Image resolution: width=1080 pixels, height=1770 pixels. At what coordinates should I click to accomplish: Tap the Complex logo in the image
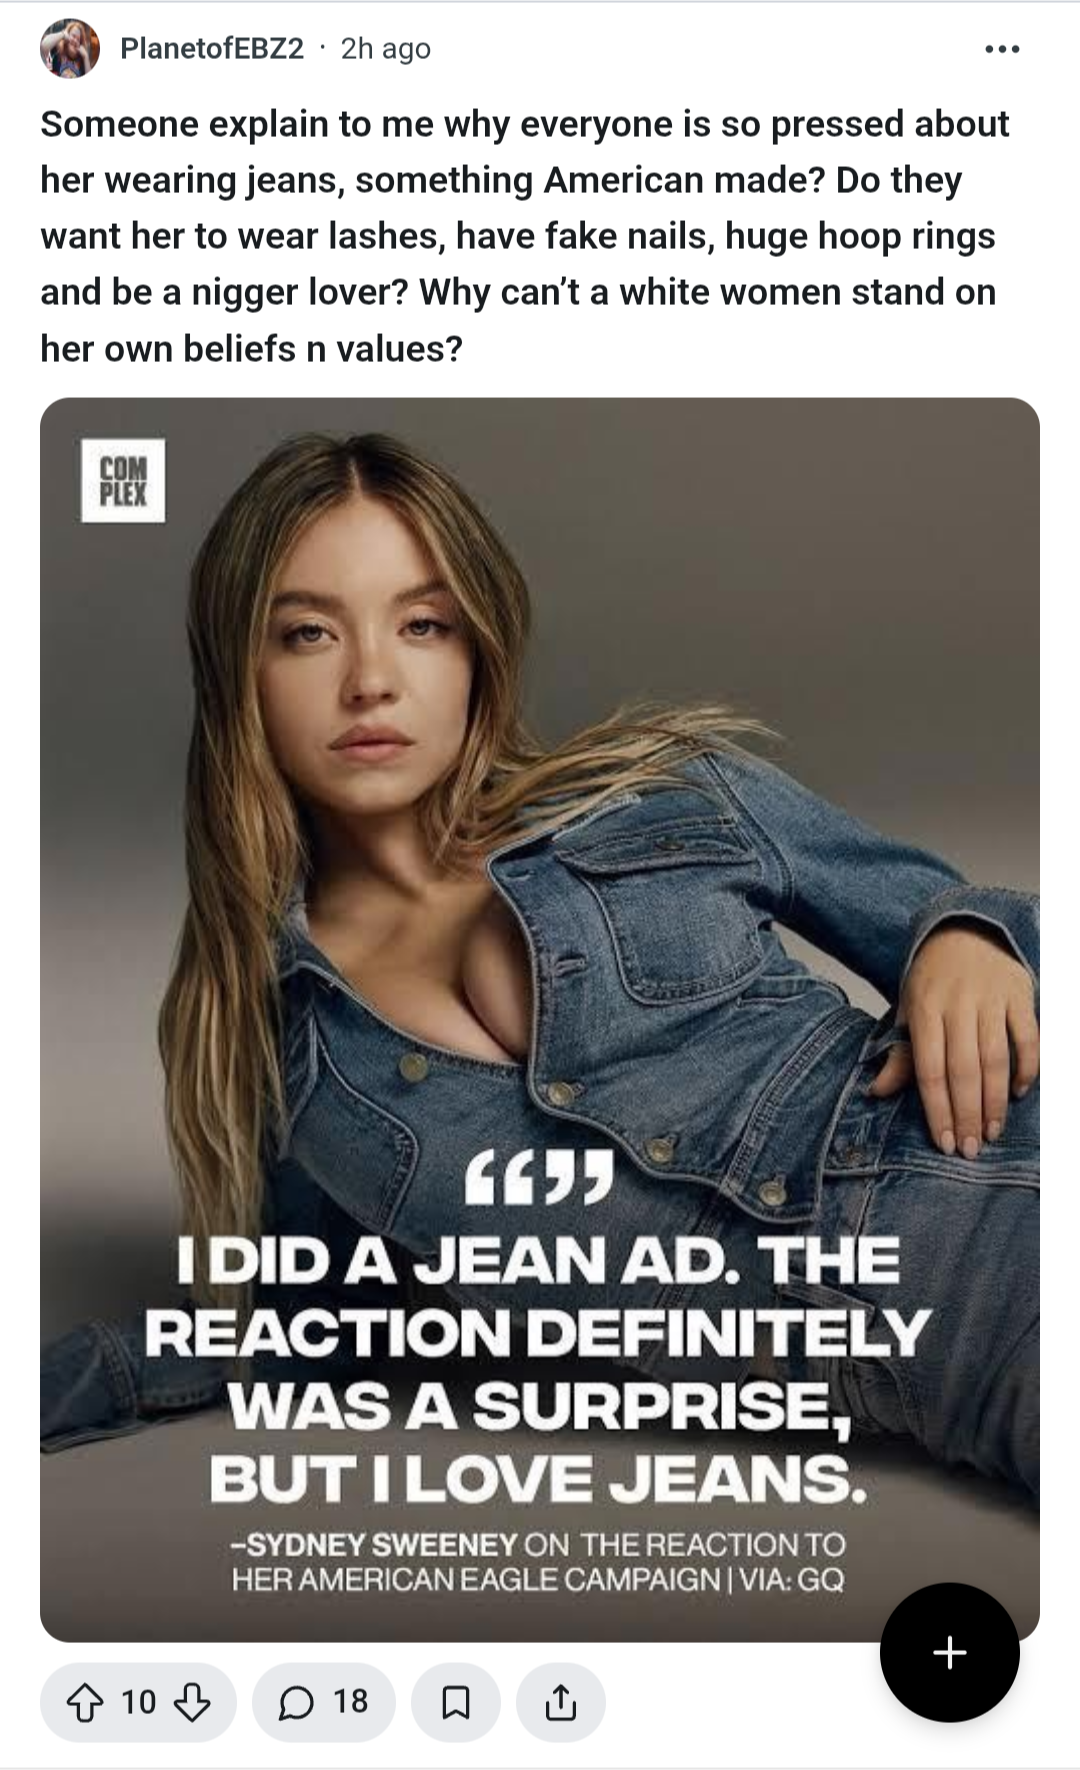pos(123,481)
